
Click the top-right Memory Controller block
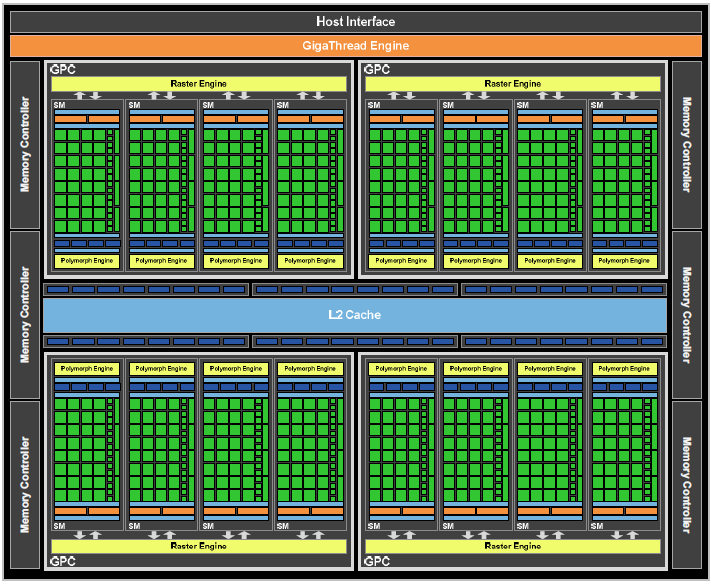(686, 145)
